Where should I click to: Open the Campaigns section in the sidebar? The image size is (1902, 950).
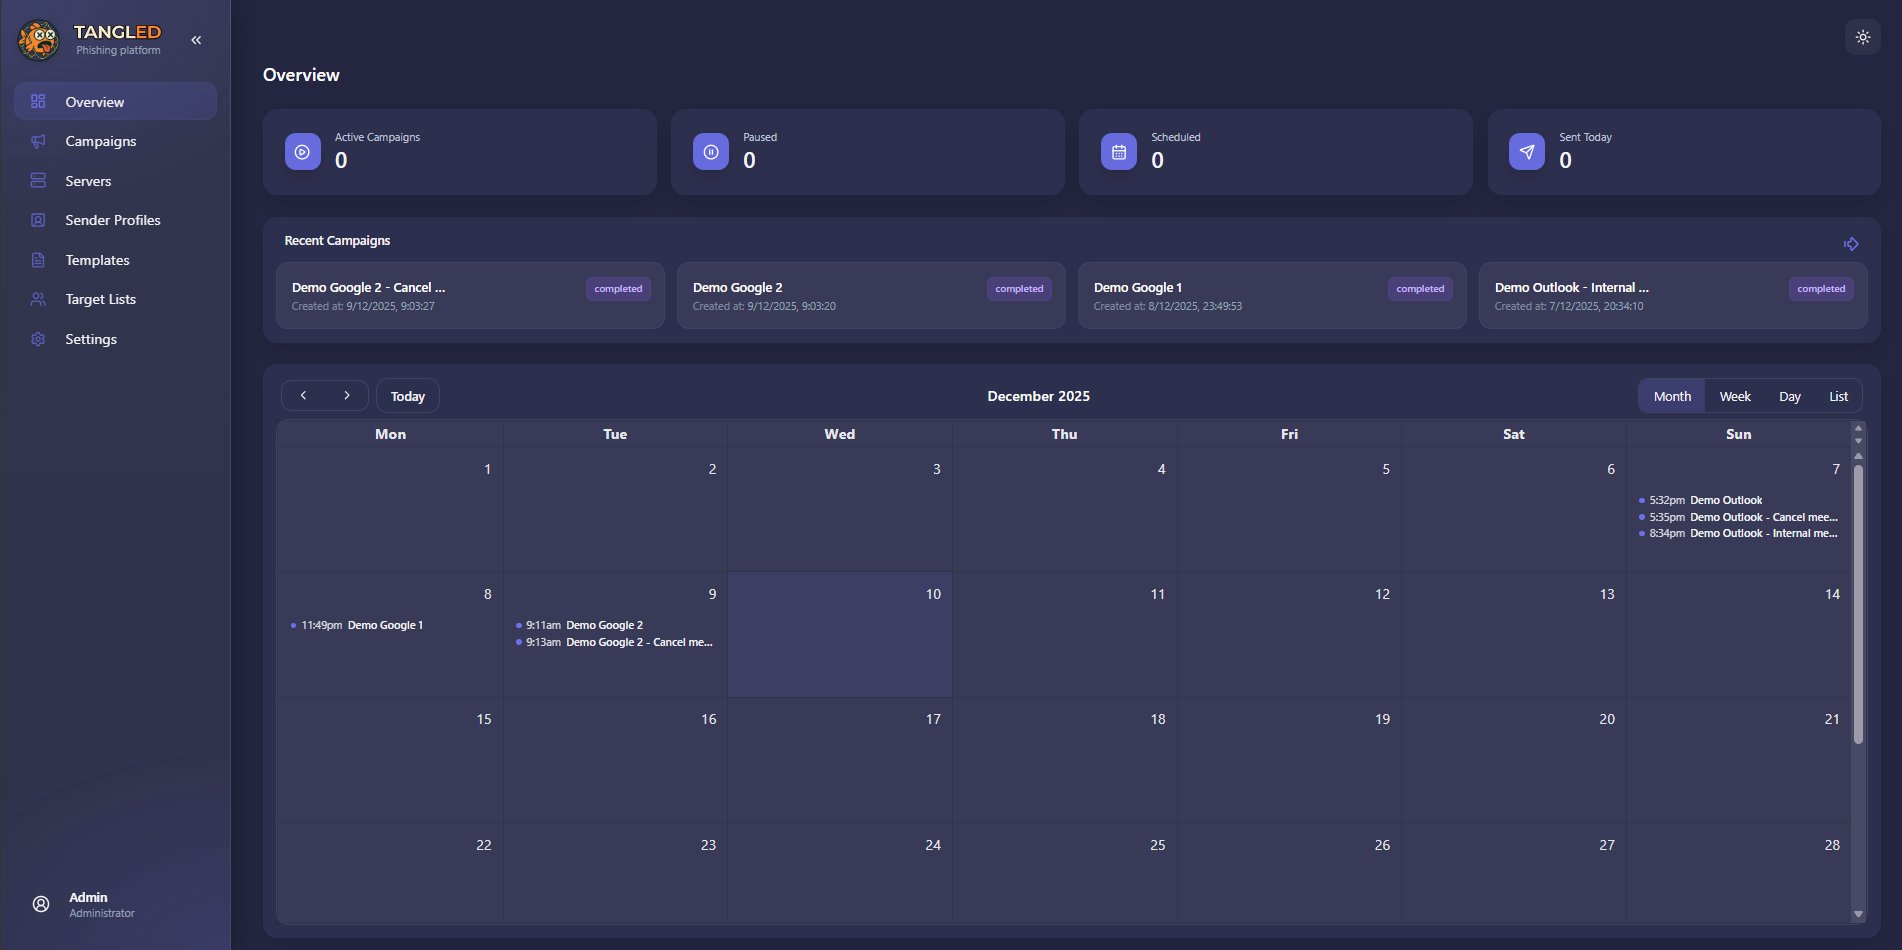pos(100,141)
